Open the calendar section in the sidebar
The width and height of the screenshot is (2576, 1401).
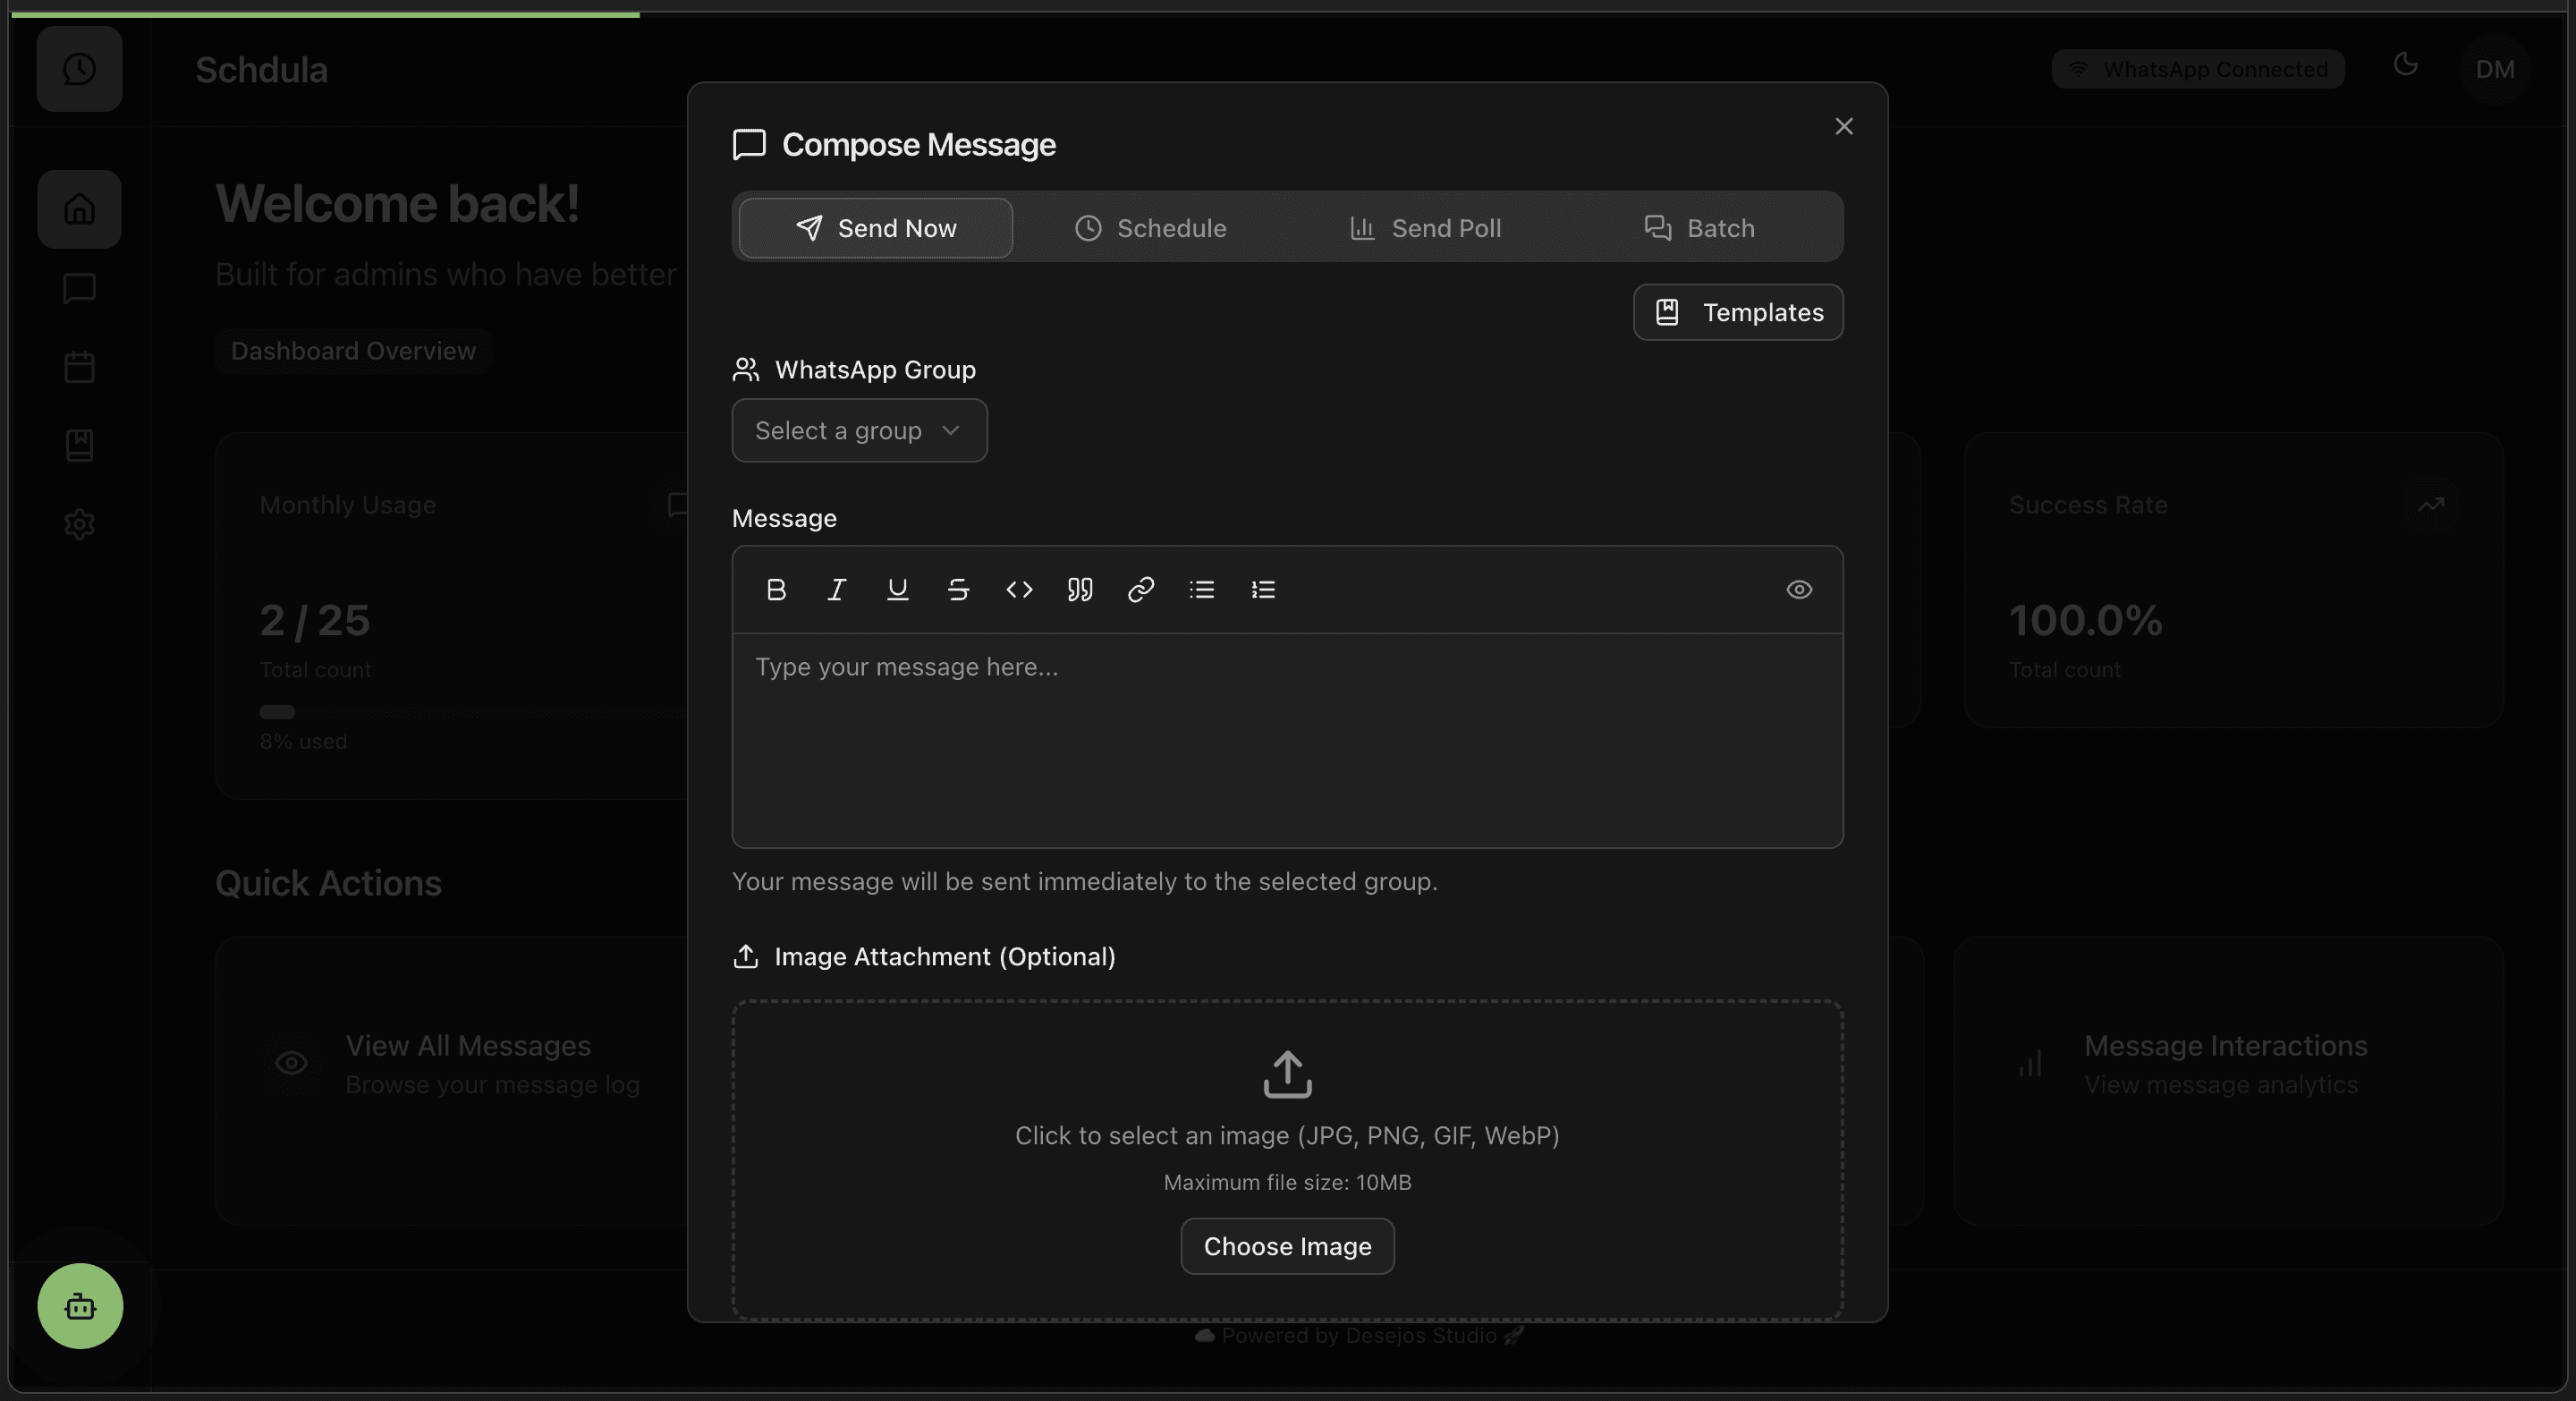pyautogui.click(x=79, y=366)
